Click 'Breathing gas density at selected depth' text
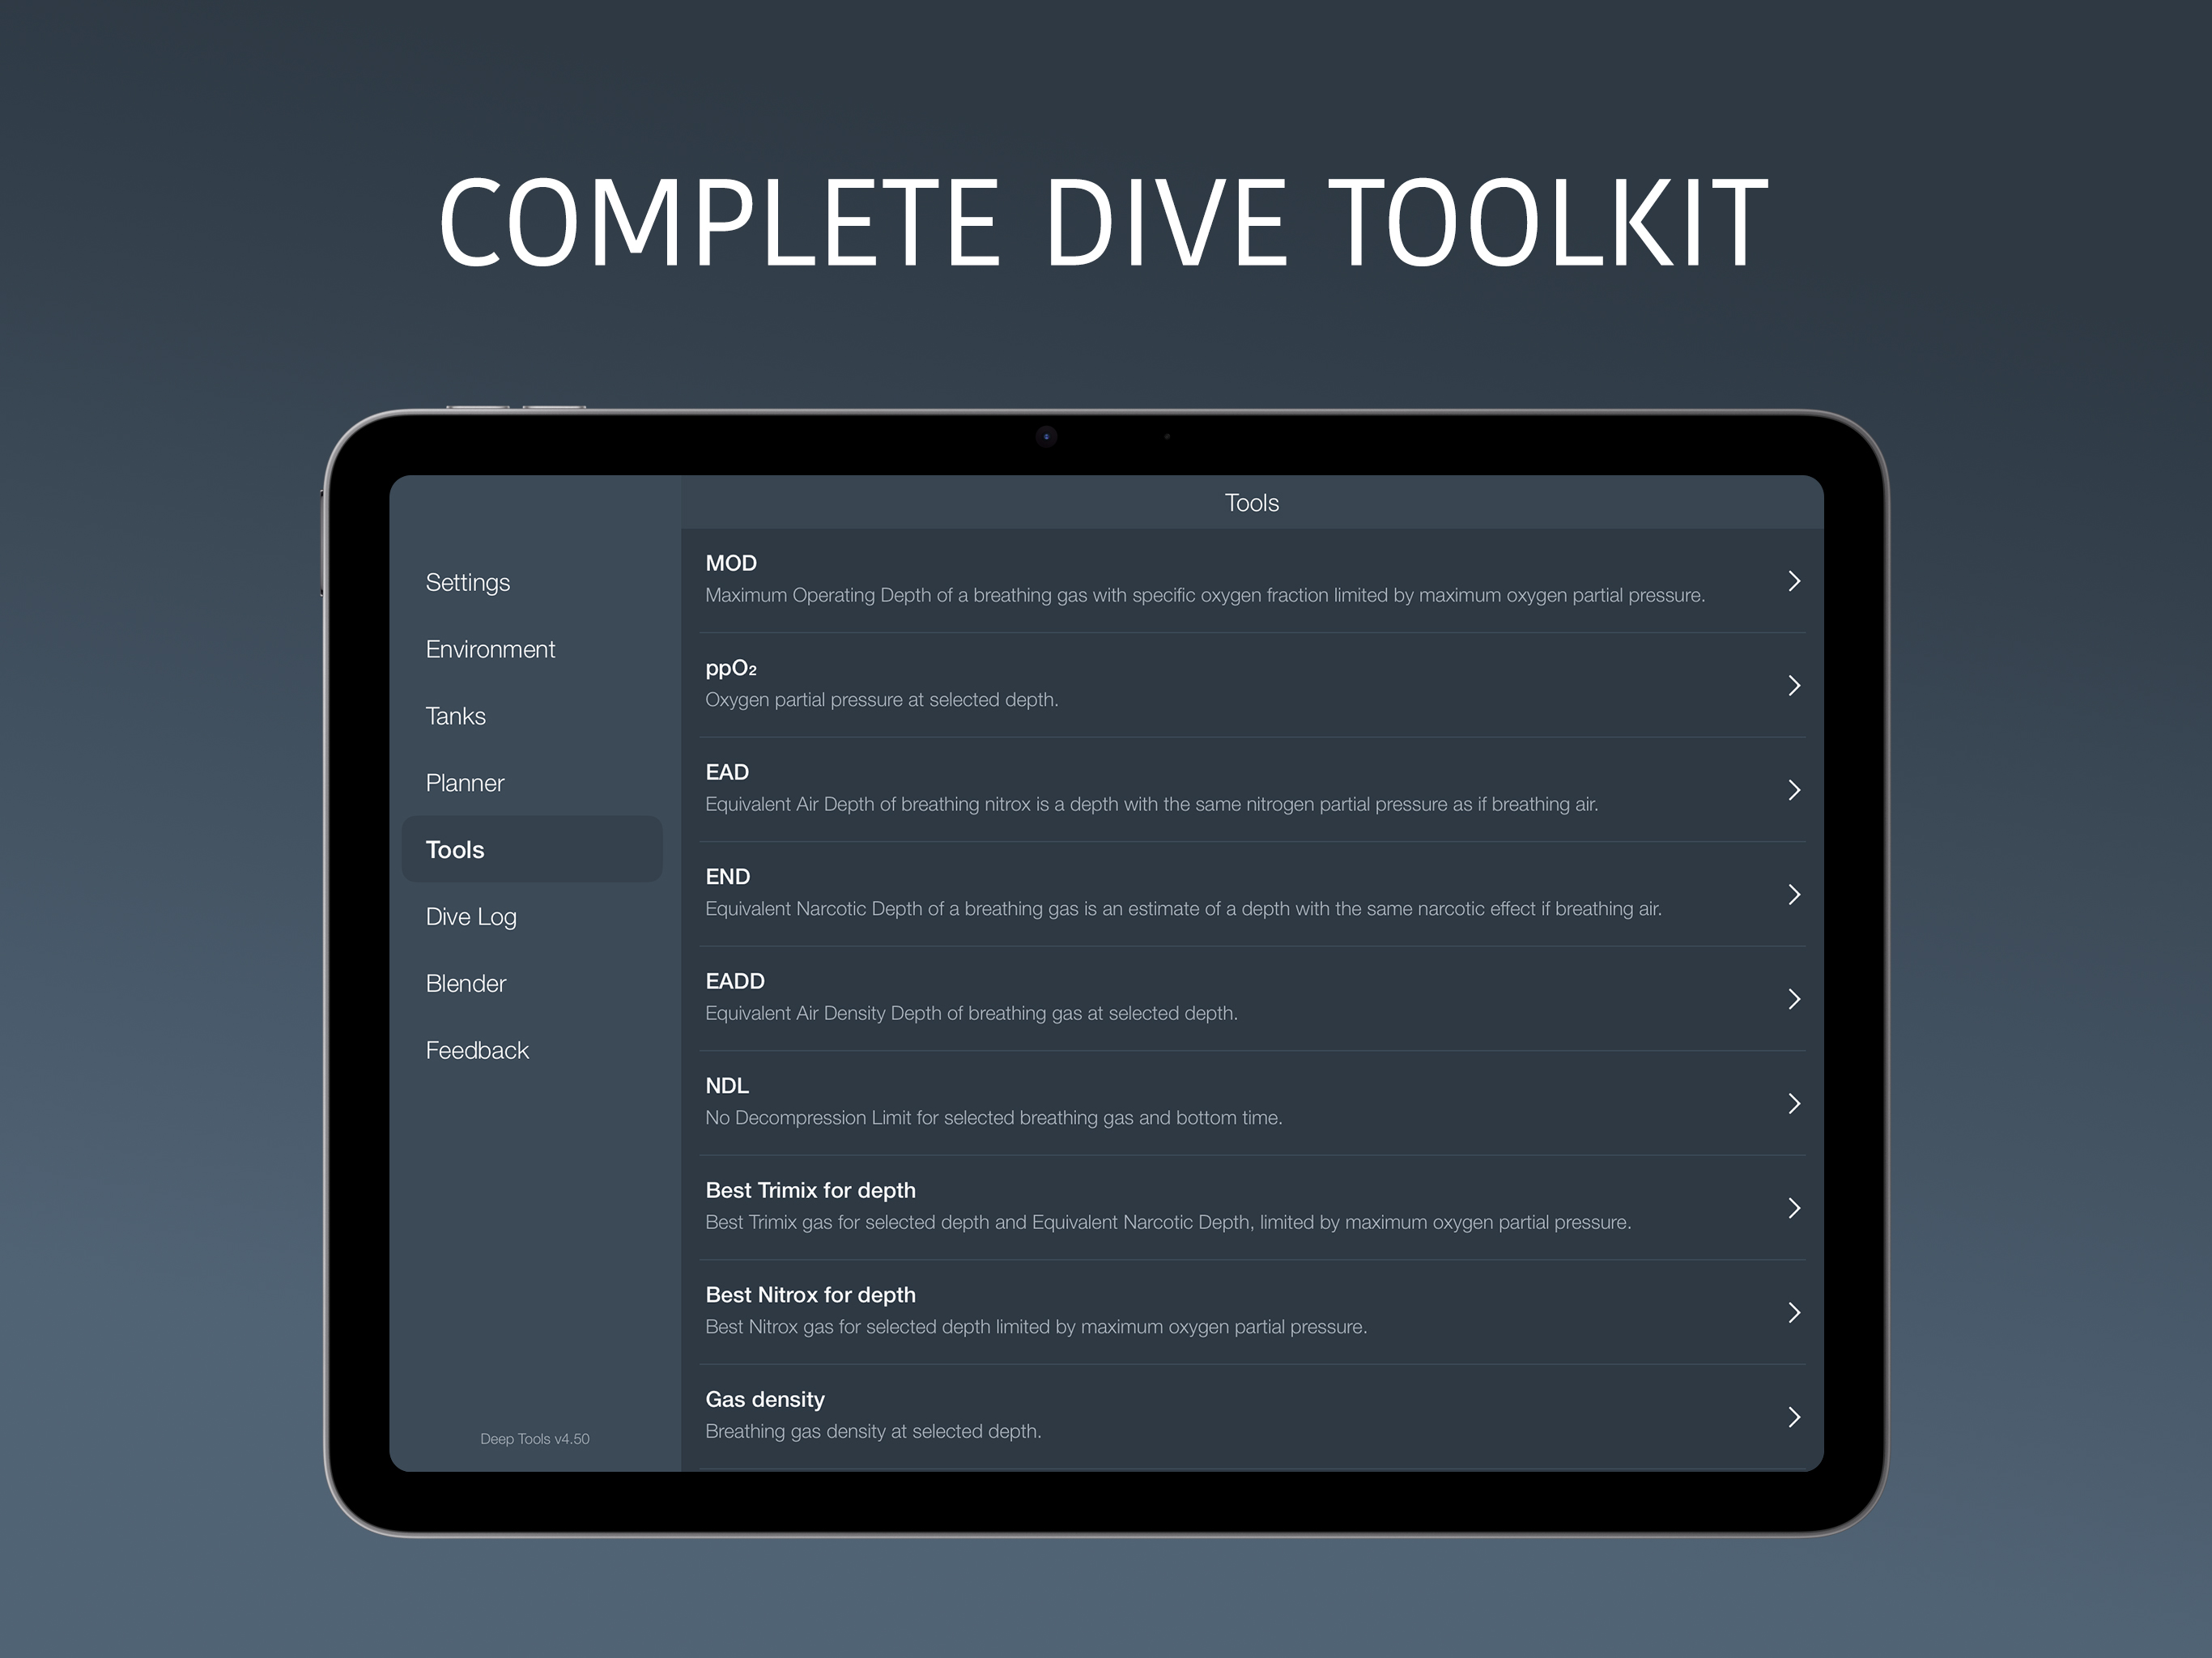The height and width of the screenshot is (1658, 2212). point(873,1431)
